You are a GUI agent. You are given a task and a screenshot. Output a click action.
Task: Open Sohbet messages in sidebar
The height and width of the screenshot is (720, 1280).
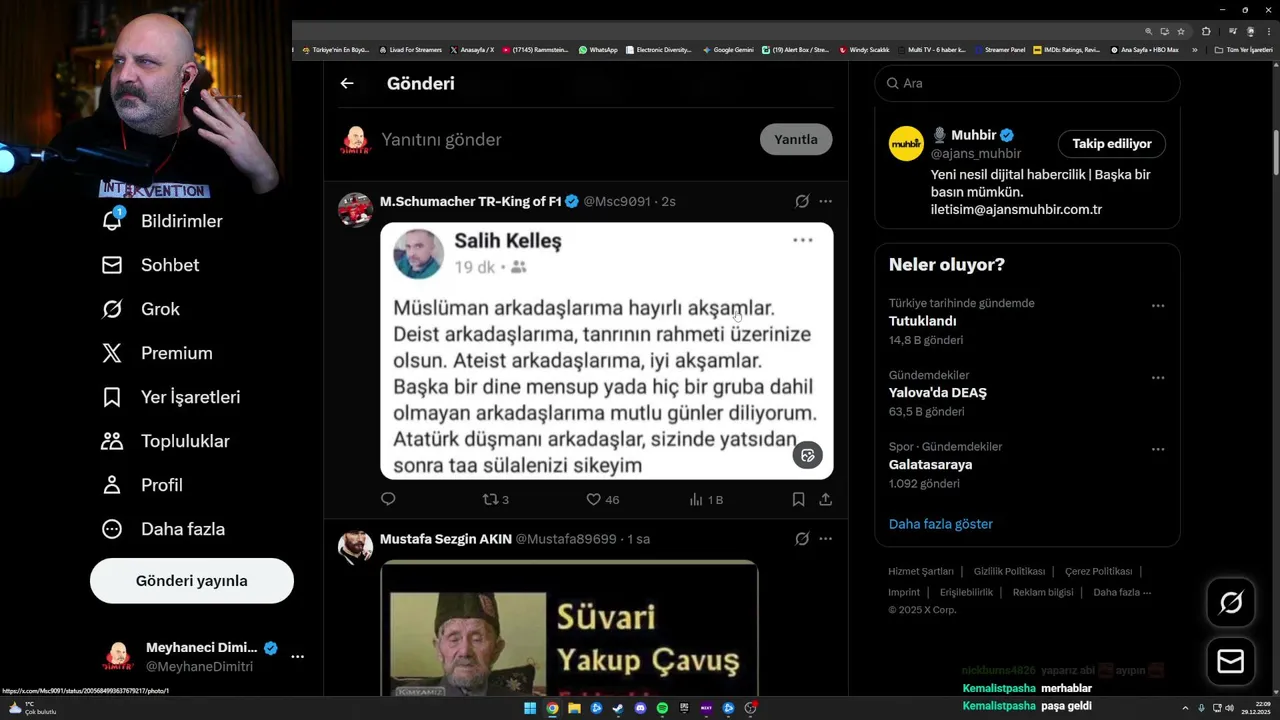pos(150,265)
